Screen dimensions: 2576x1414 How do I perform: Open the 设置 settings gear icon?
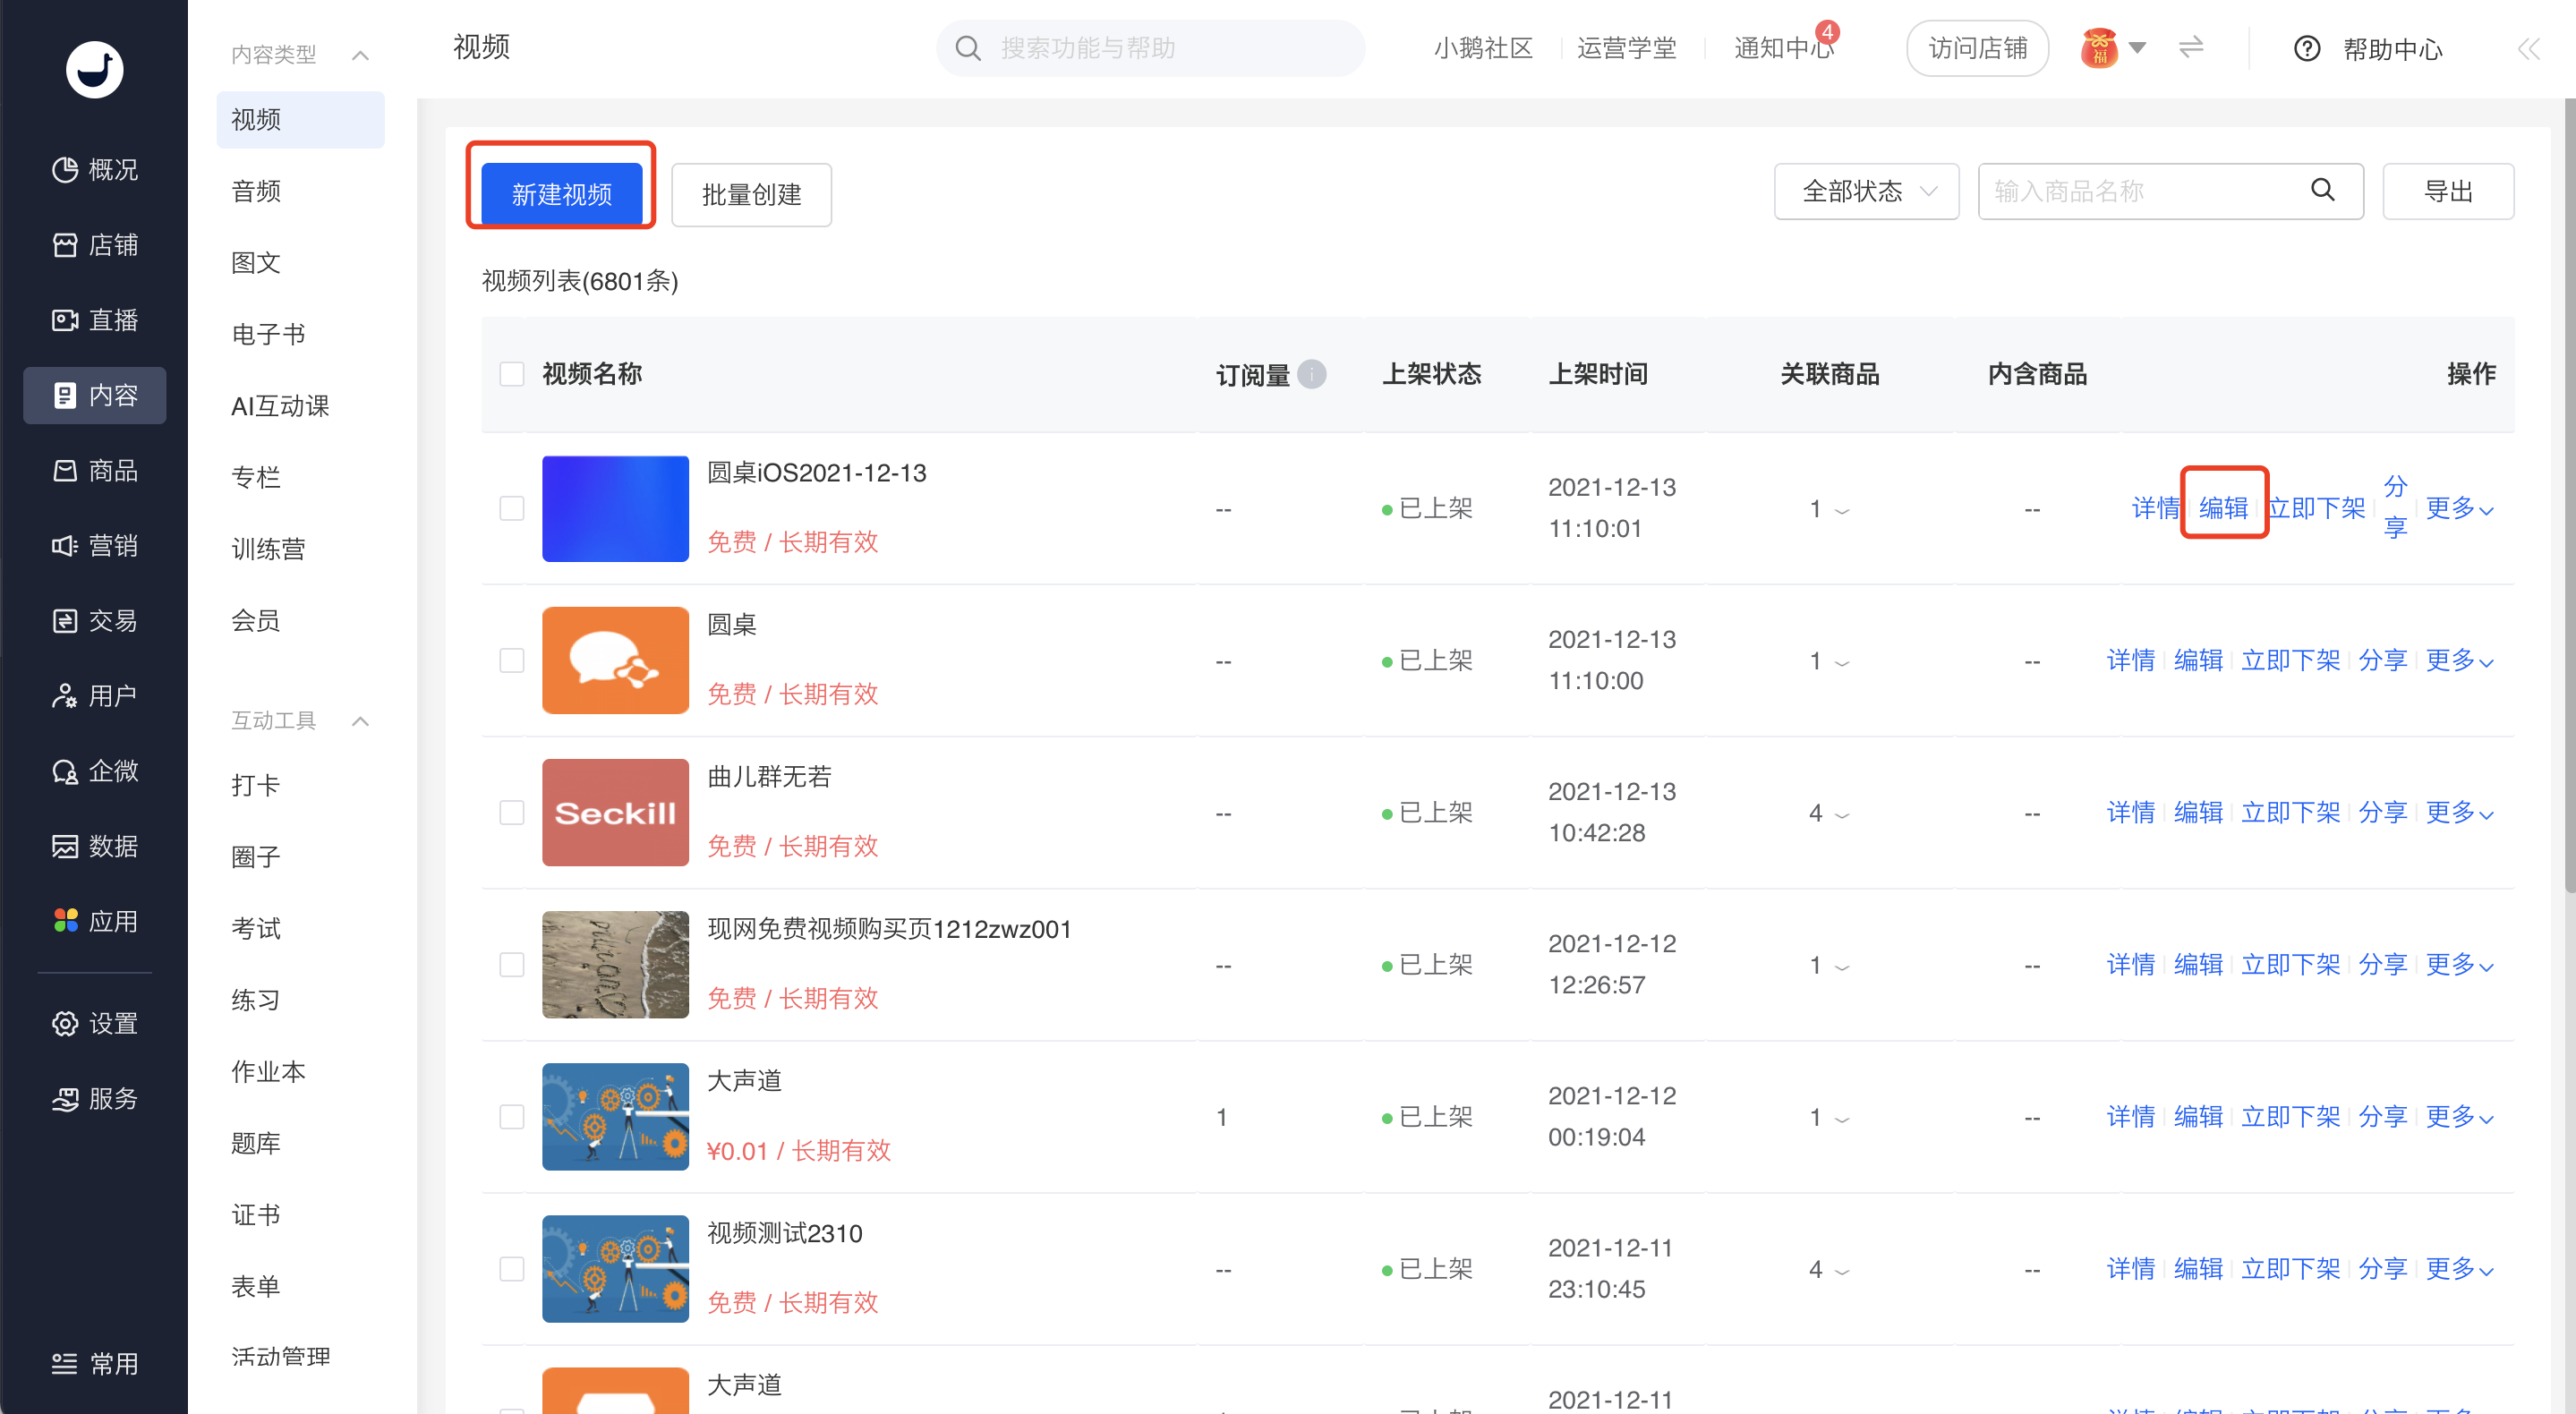(x=64, y=1023)
